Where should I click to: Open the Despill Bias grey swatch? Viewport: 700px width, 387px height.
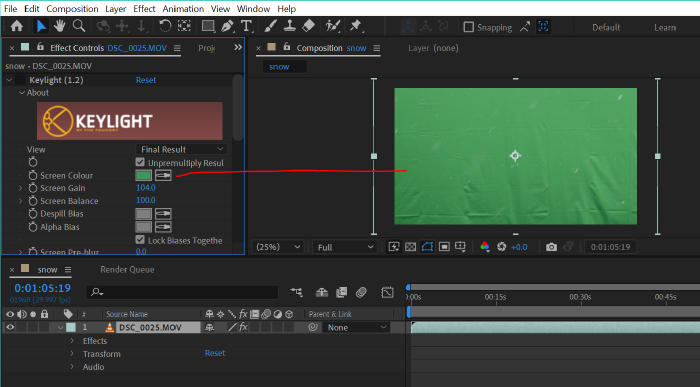pyautogui.click(x=143, y=214)
